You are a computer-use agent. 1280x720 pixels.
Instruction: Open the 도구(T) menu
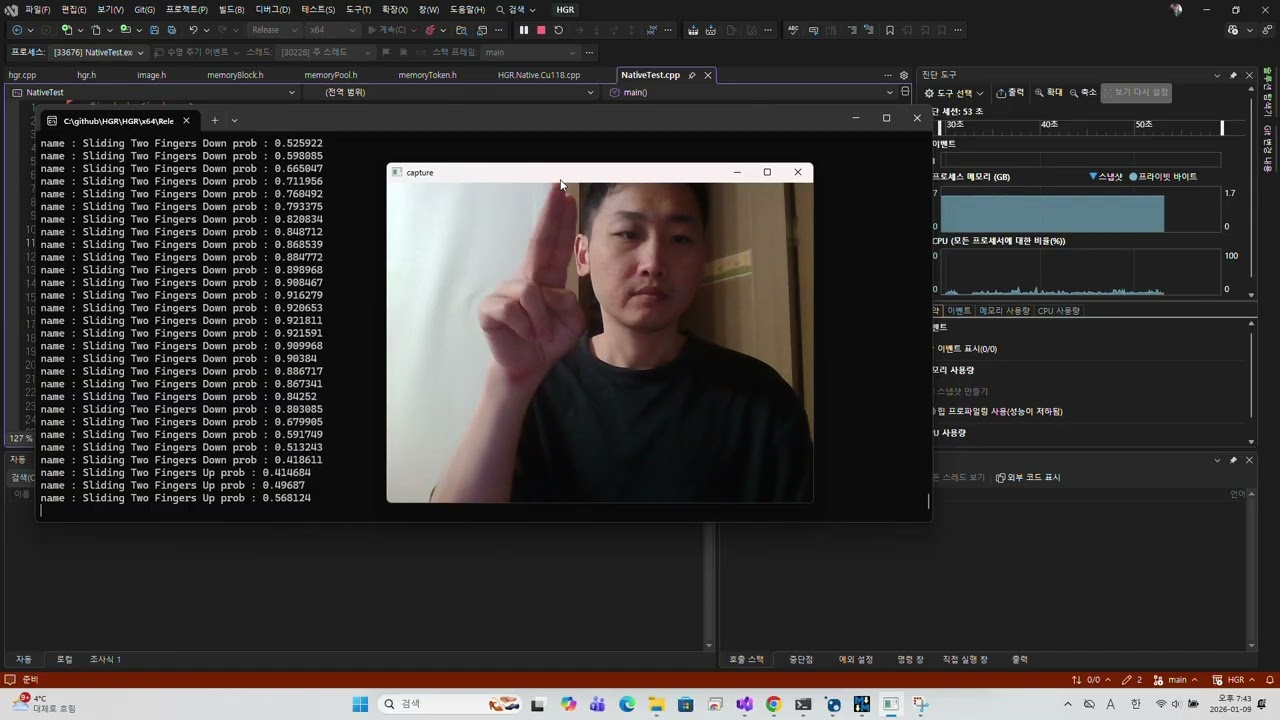tap(358, 10)
